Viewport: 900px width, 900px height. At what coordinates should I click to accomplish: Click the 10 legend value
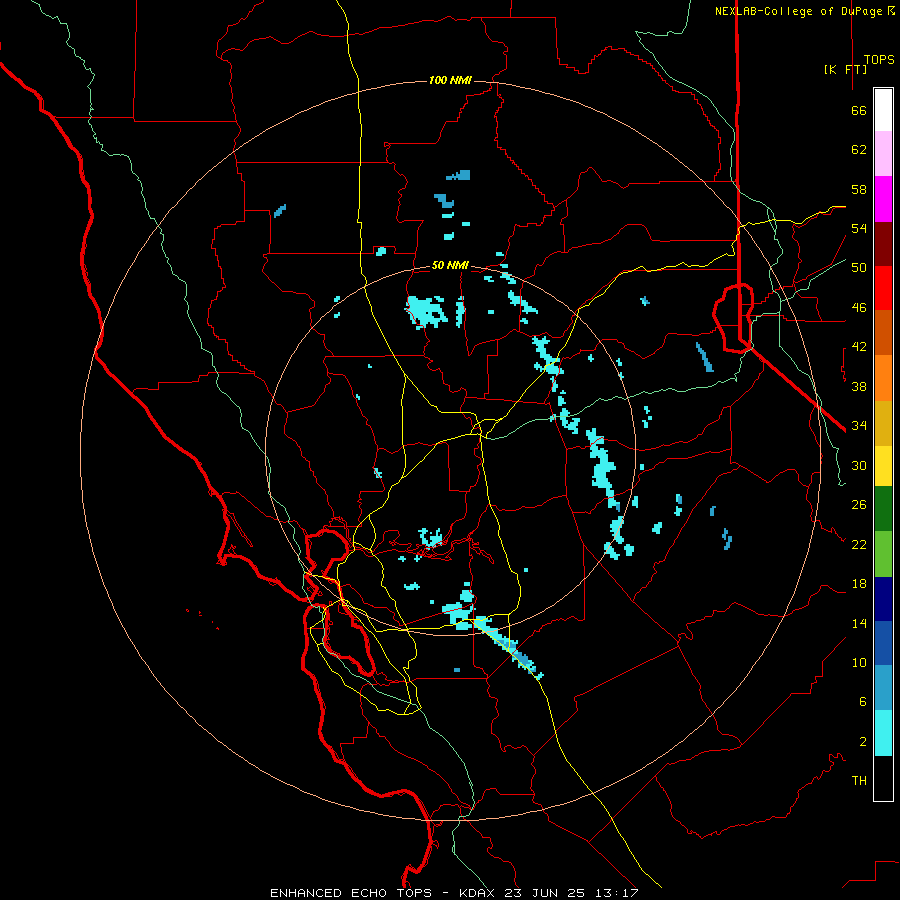pyautogui.click(x=859, y=662)
